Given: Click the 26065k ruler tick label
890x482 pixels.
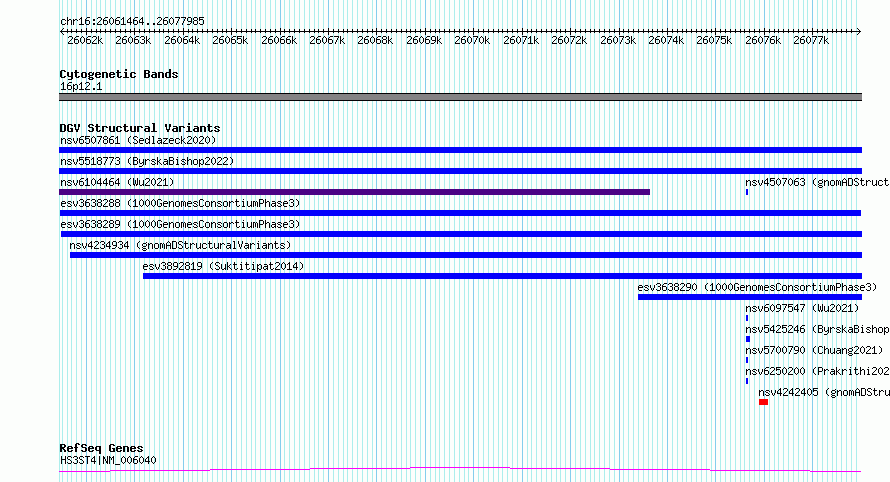Looking at the screenshot, I should click(230, 40).
